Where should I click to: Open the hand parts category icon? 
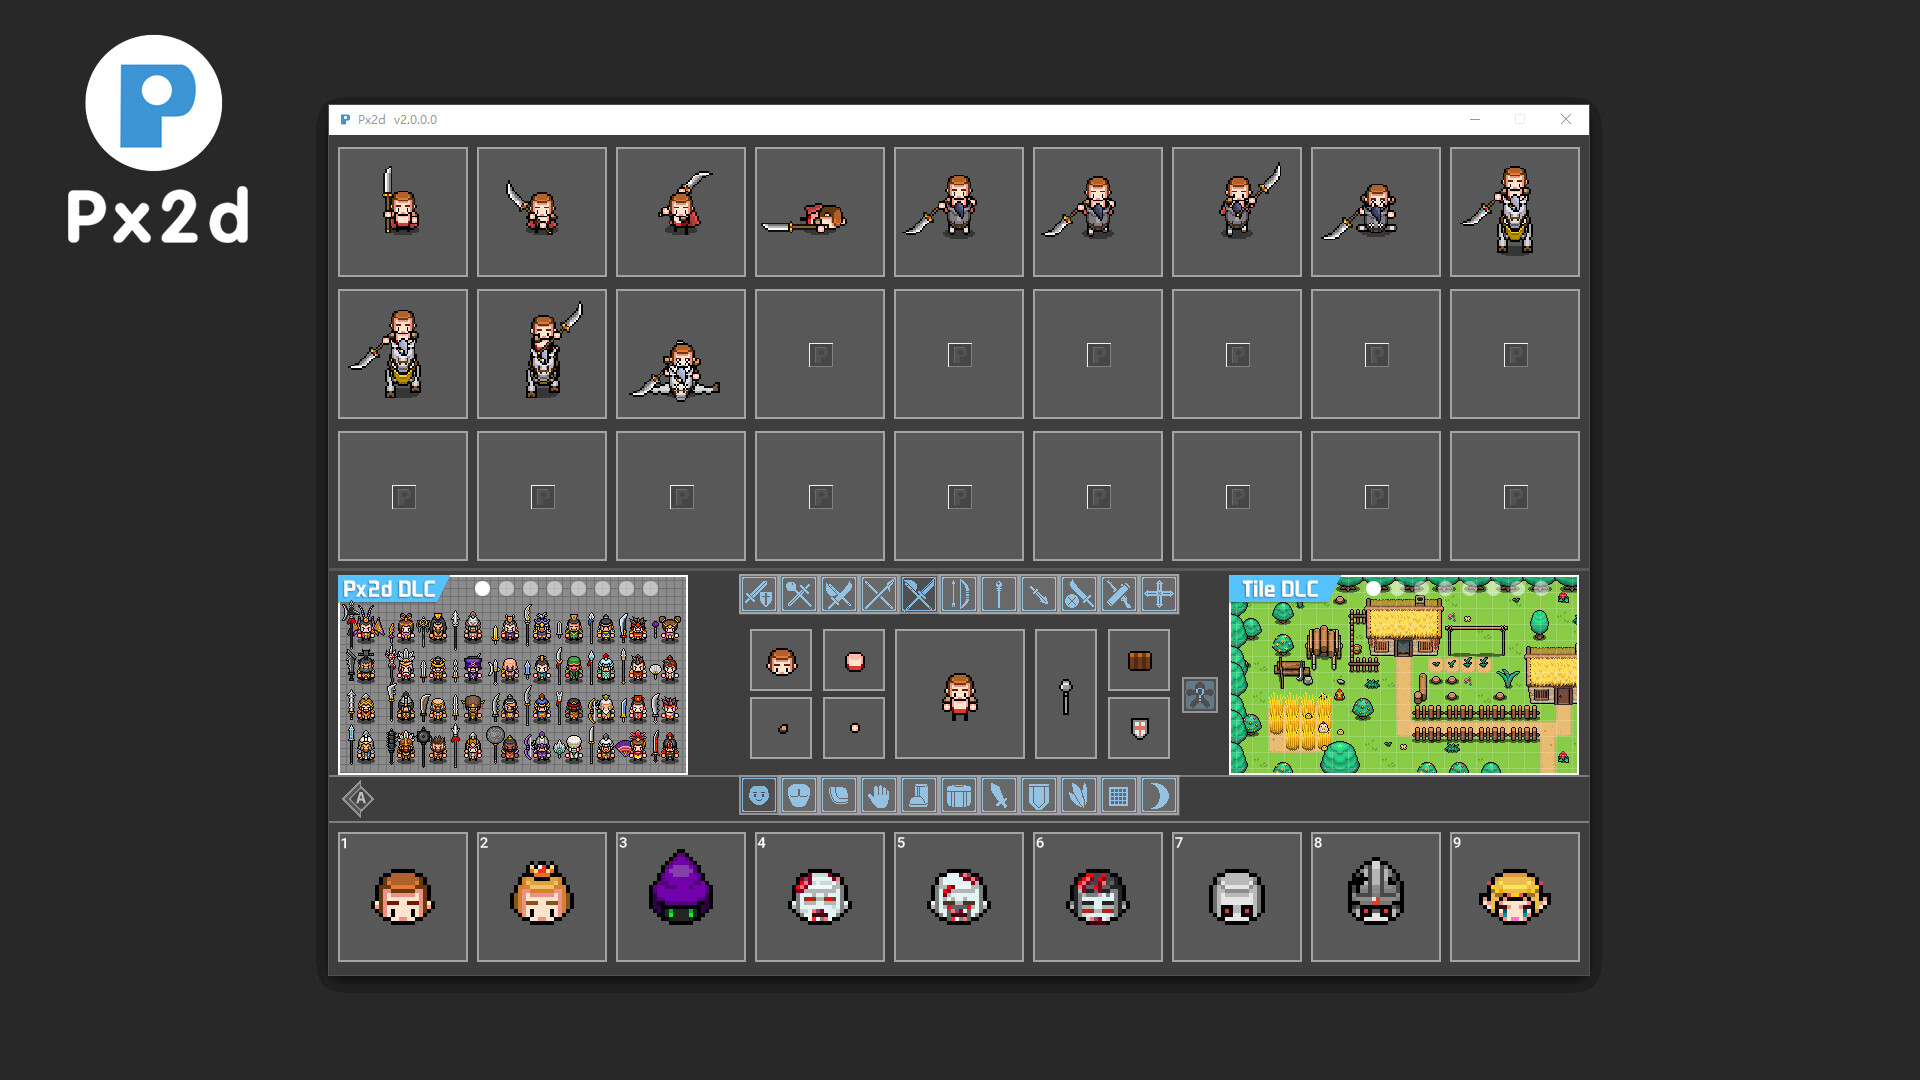pyautogui.click(x=878, y=796)
